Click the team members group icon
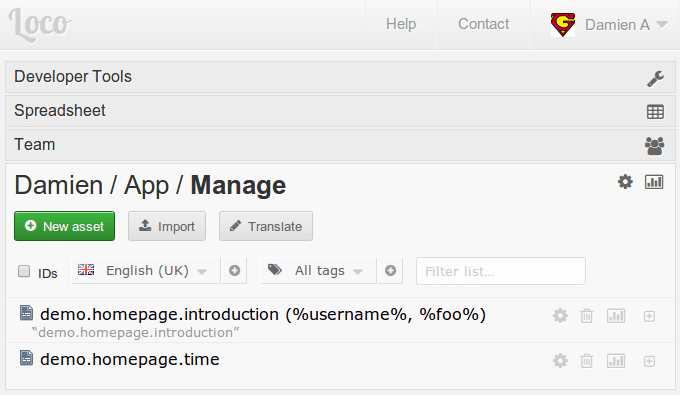Viewport: 680px width, 395px height. 654,146
